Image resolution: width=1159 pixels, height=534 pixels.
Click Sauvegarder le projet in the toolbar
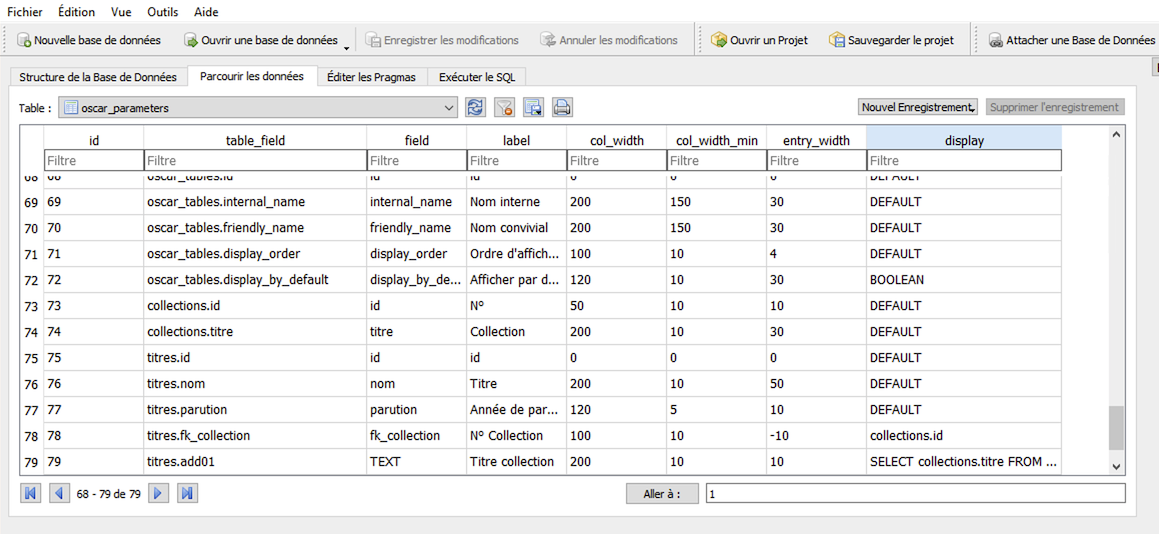[891, 40]
